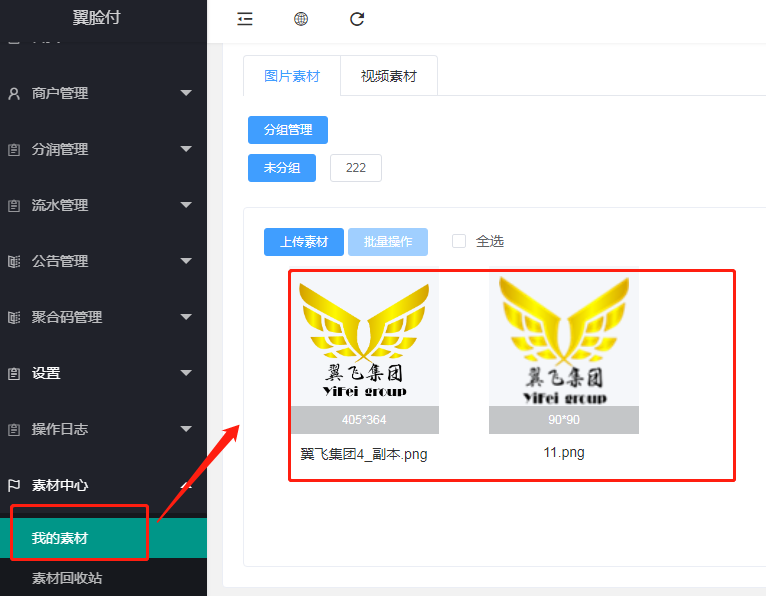Click the 批量操作 batch button
The height and width of the screenshot is (596, 766).
(x=388, y=242)
